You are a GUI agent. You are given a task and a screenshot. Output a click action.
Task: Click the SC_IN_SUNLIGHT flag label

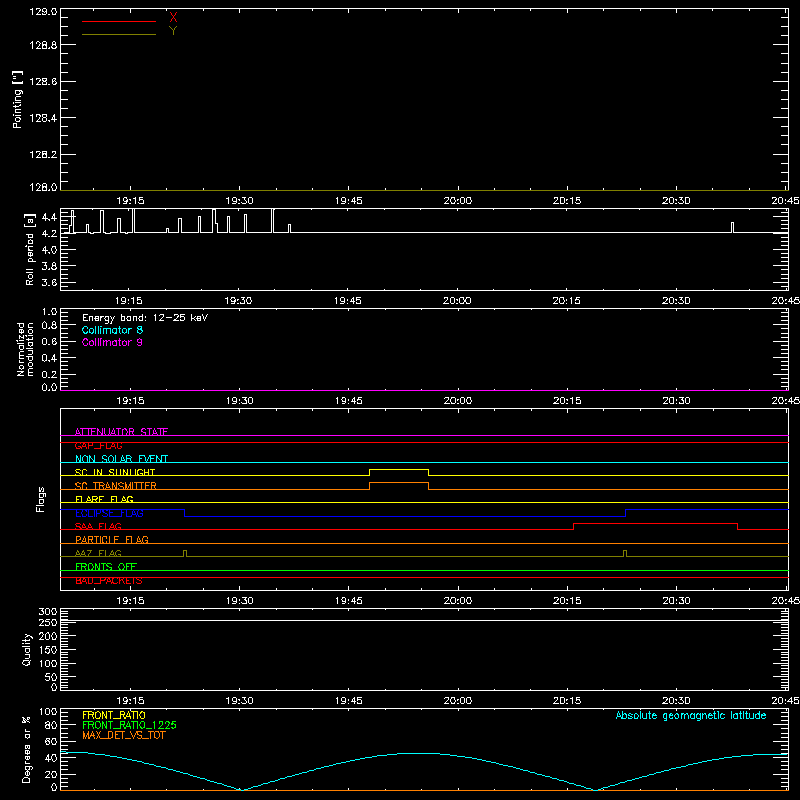[x=115, y=472]
